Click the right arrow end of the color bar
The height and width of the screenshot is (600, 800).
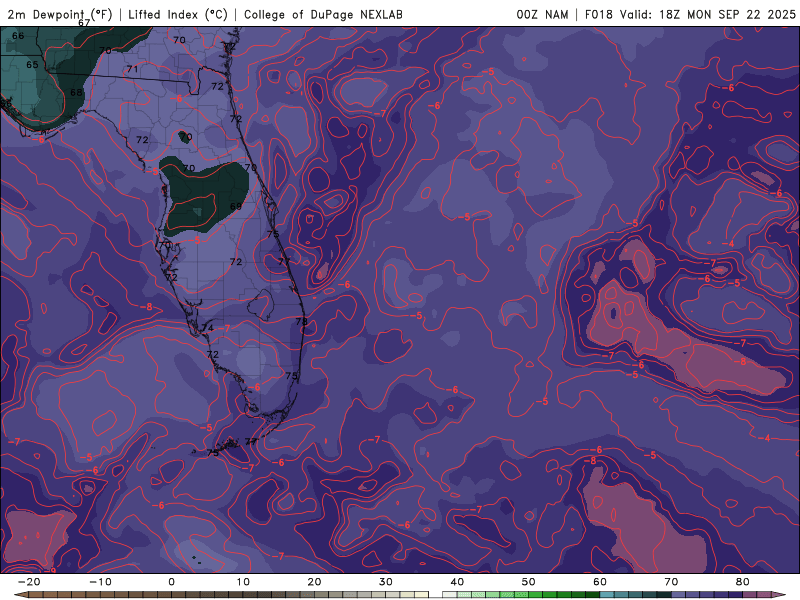coord(780,595)
